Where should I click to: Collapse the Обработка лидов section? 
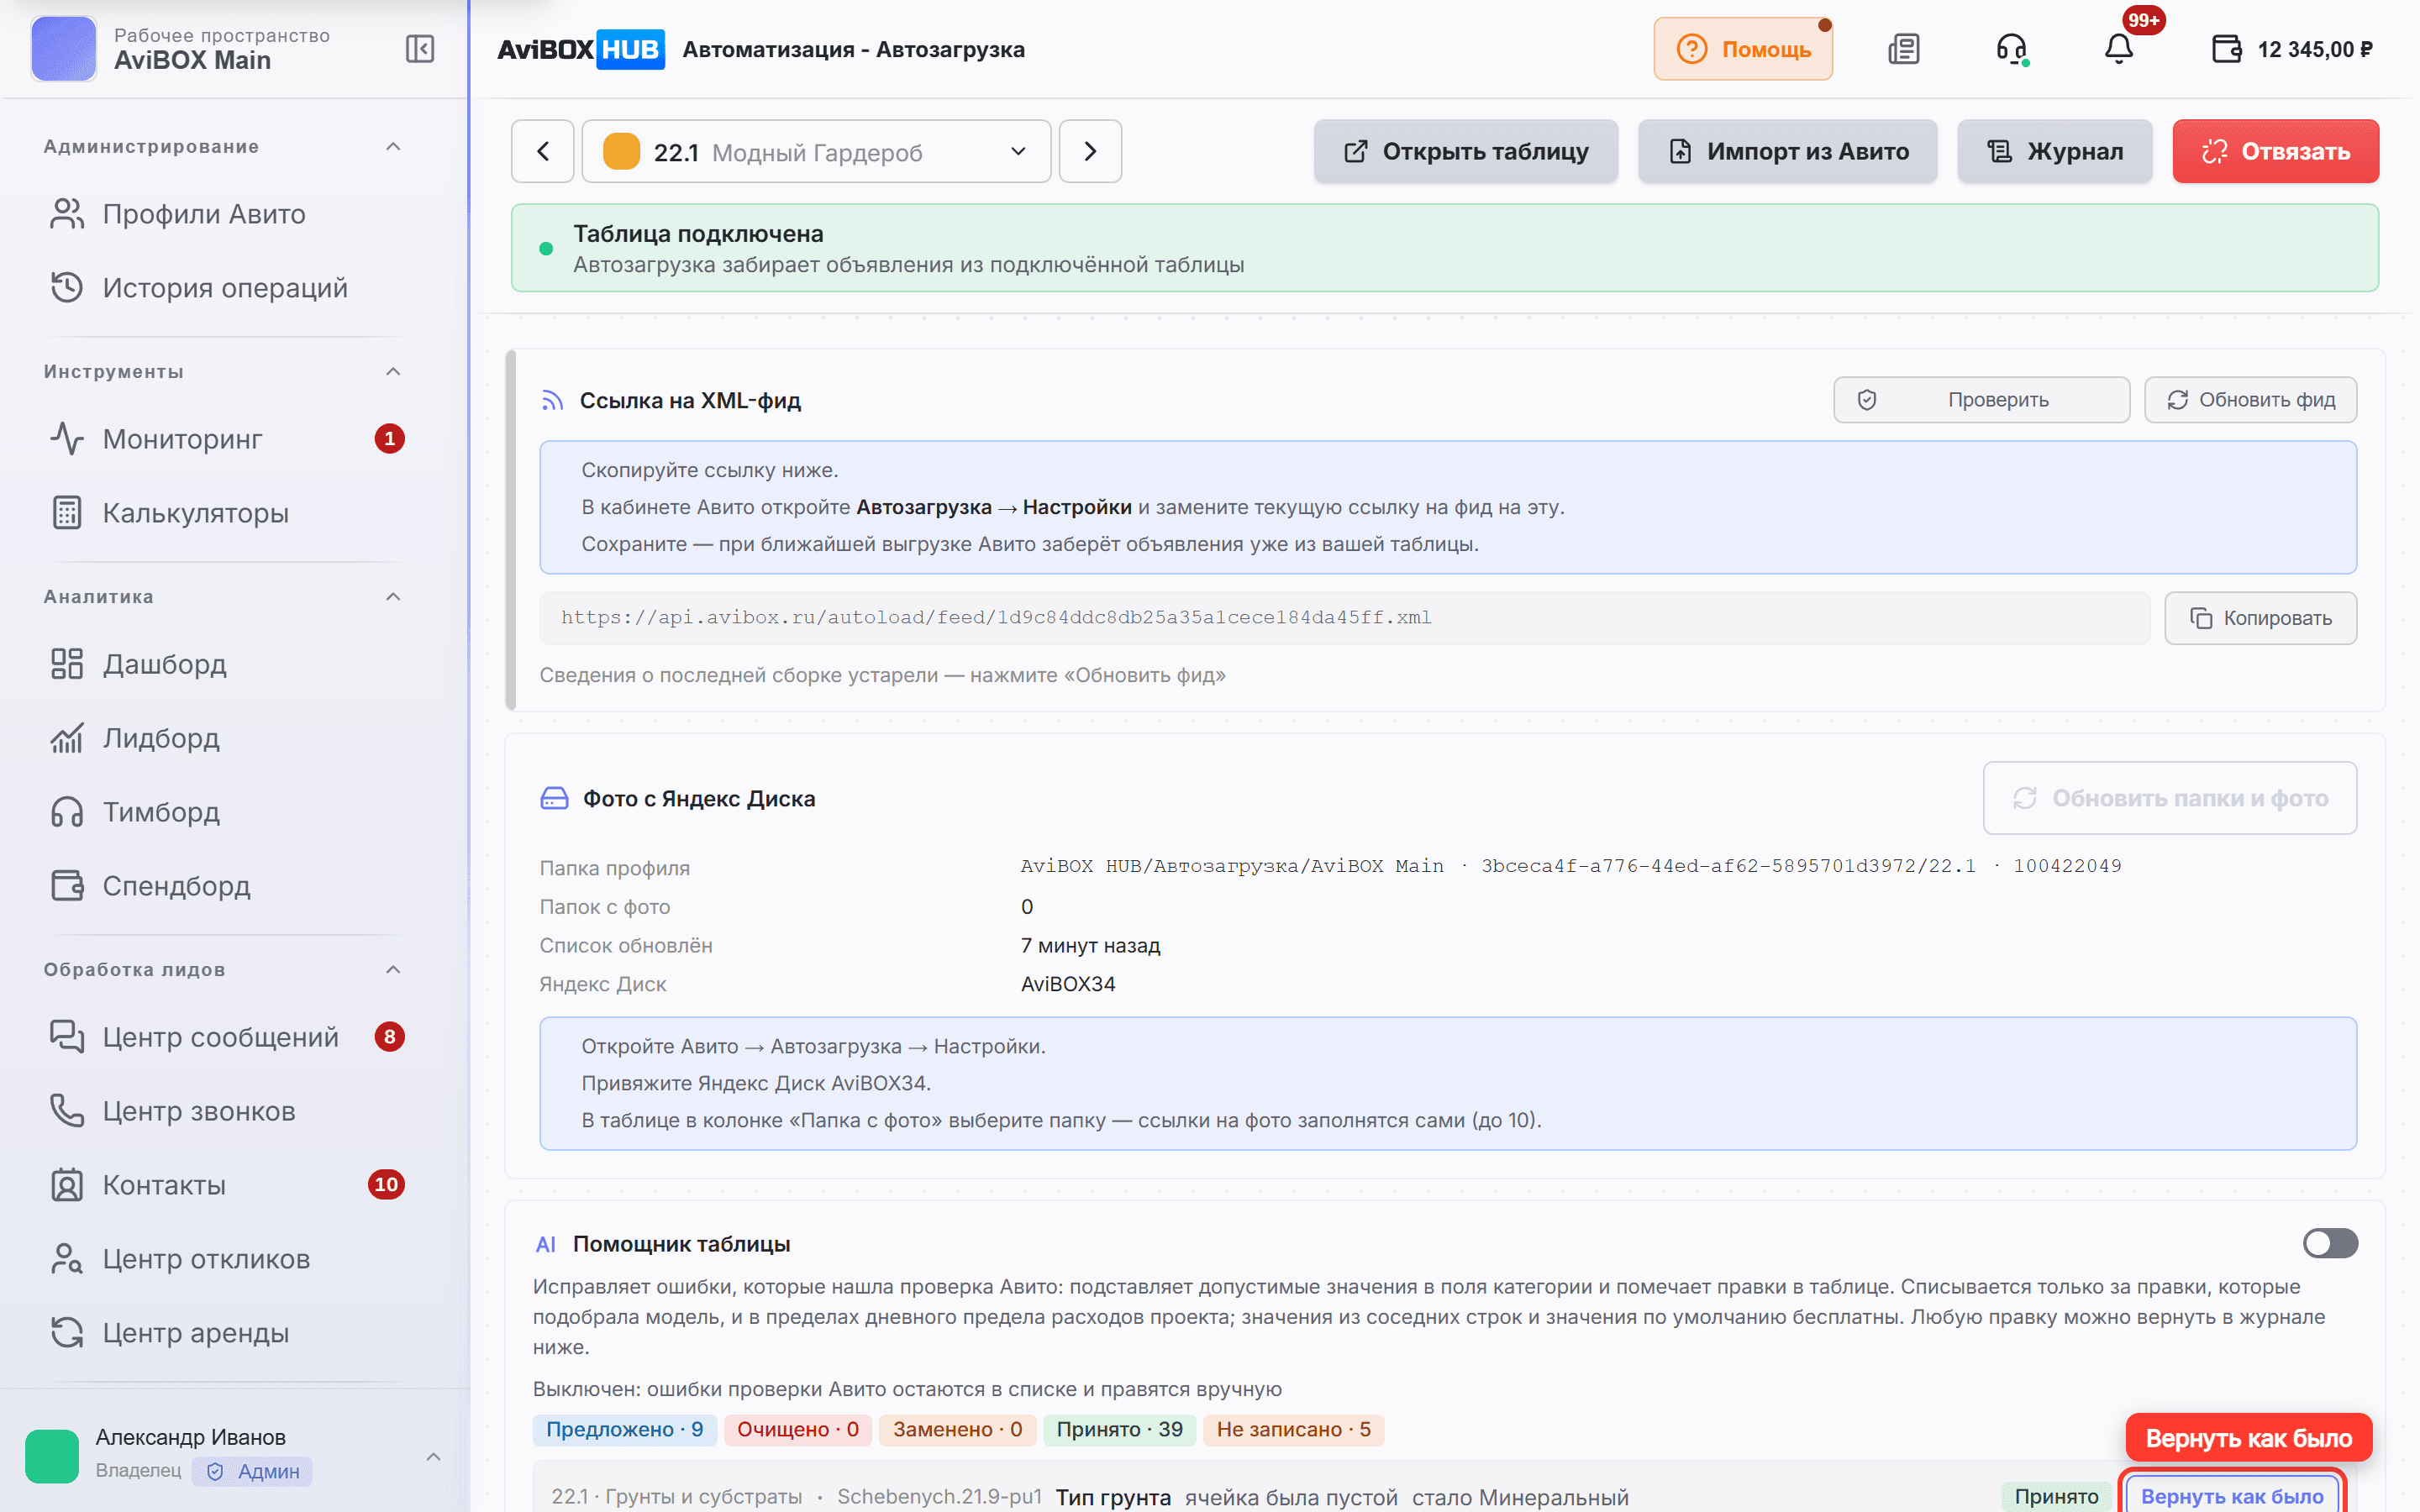[x=393, y=970]
